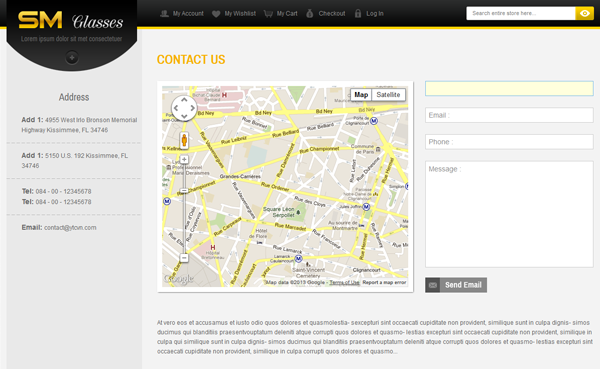Zoom out the map with minus
This screenshot has height=369, width=600.
(184, 258)
